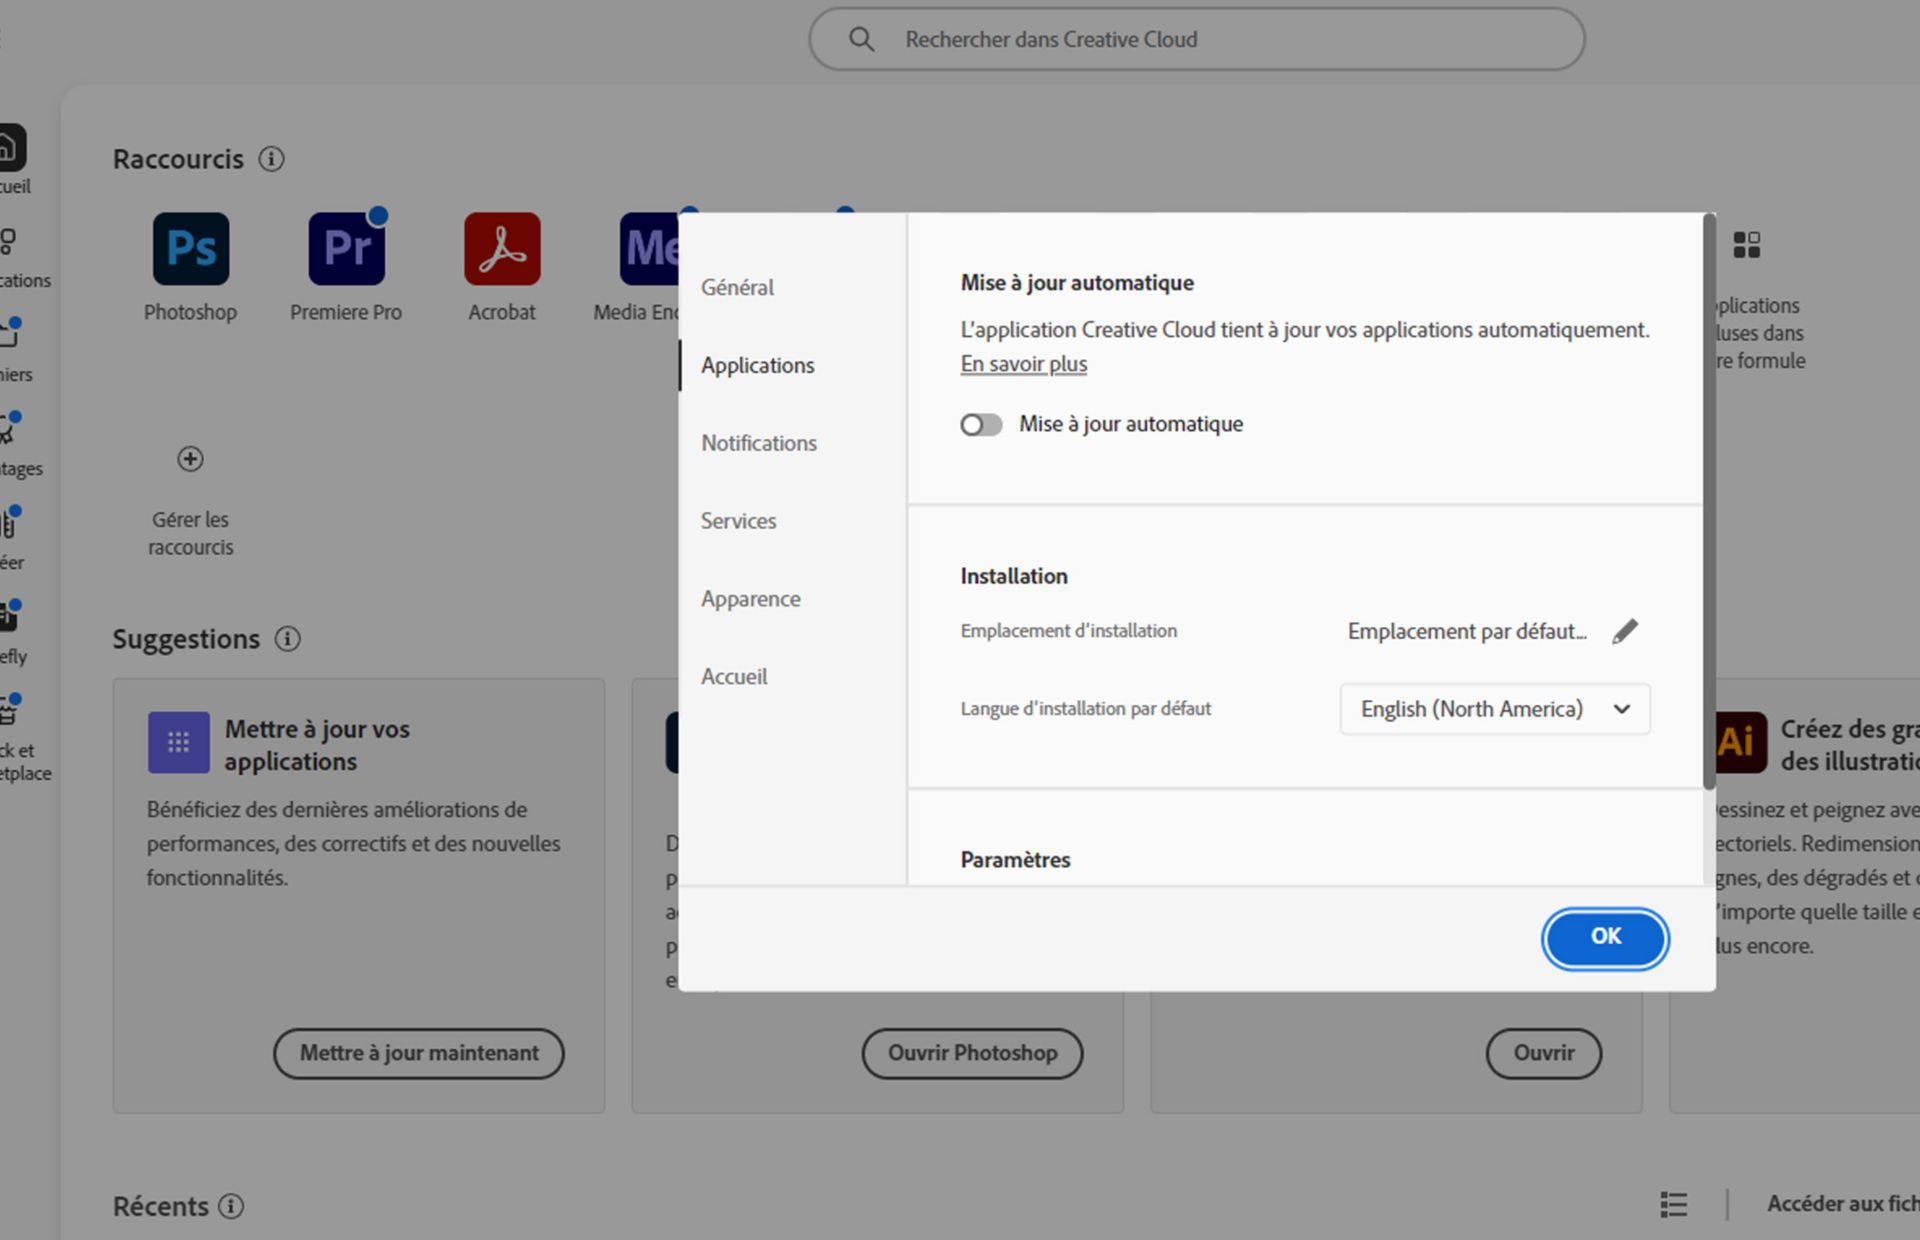The image size is (1920, 1240).
Task: Click the pencil icon to edit install location
Action: (1625, 631)
